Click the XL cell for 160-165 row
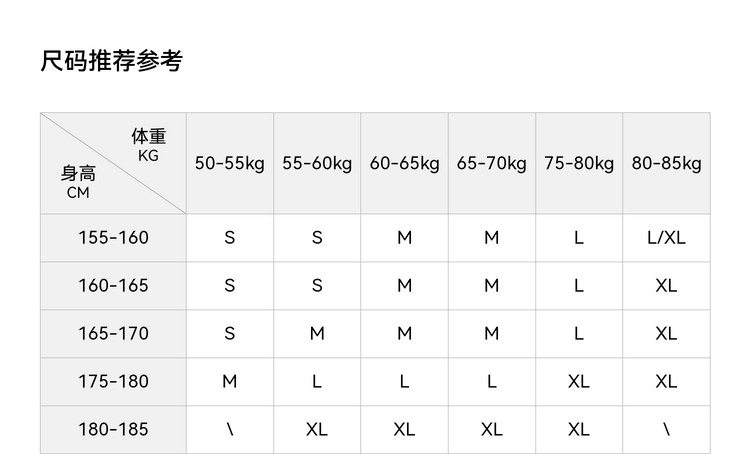750x454 pixels. point(666,286)
